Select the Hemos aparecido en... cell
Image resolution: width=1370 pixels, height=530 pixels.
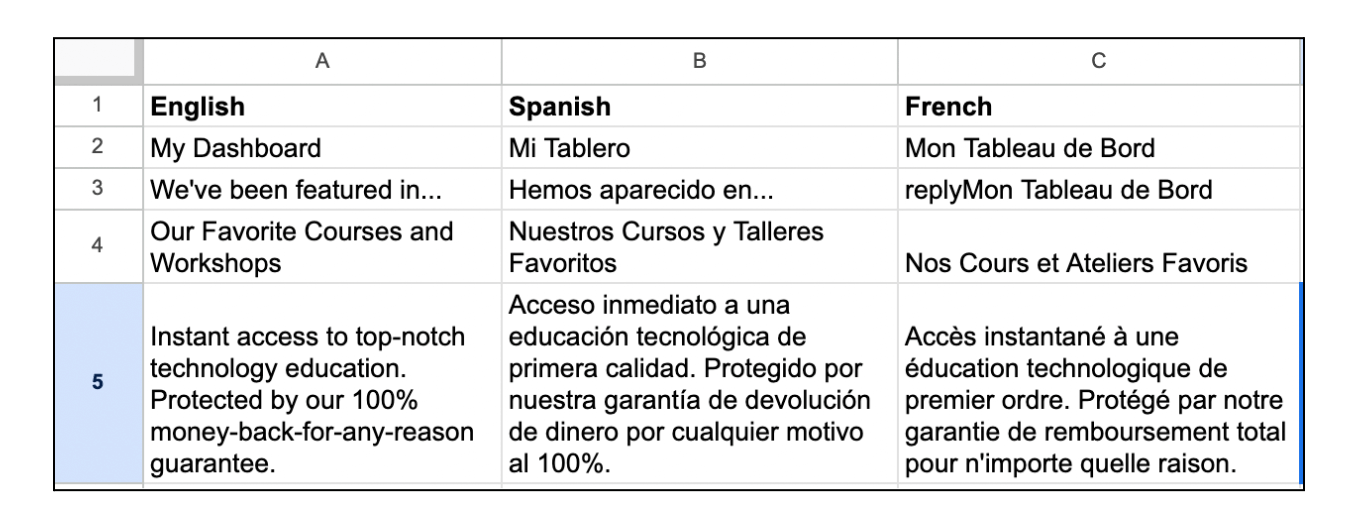click(x=699, y=190)
